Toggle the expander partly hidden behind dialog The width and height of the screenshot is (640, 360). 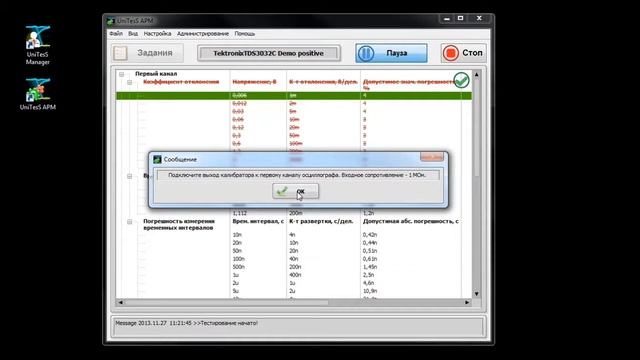click(129, 176)
